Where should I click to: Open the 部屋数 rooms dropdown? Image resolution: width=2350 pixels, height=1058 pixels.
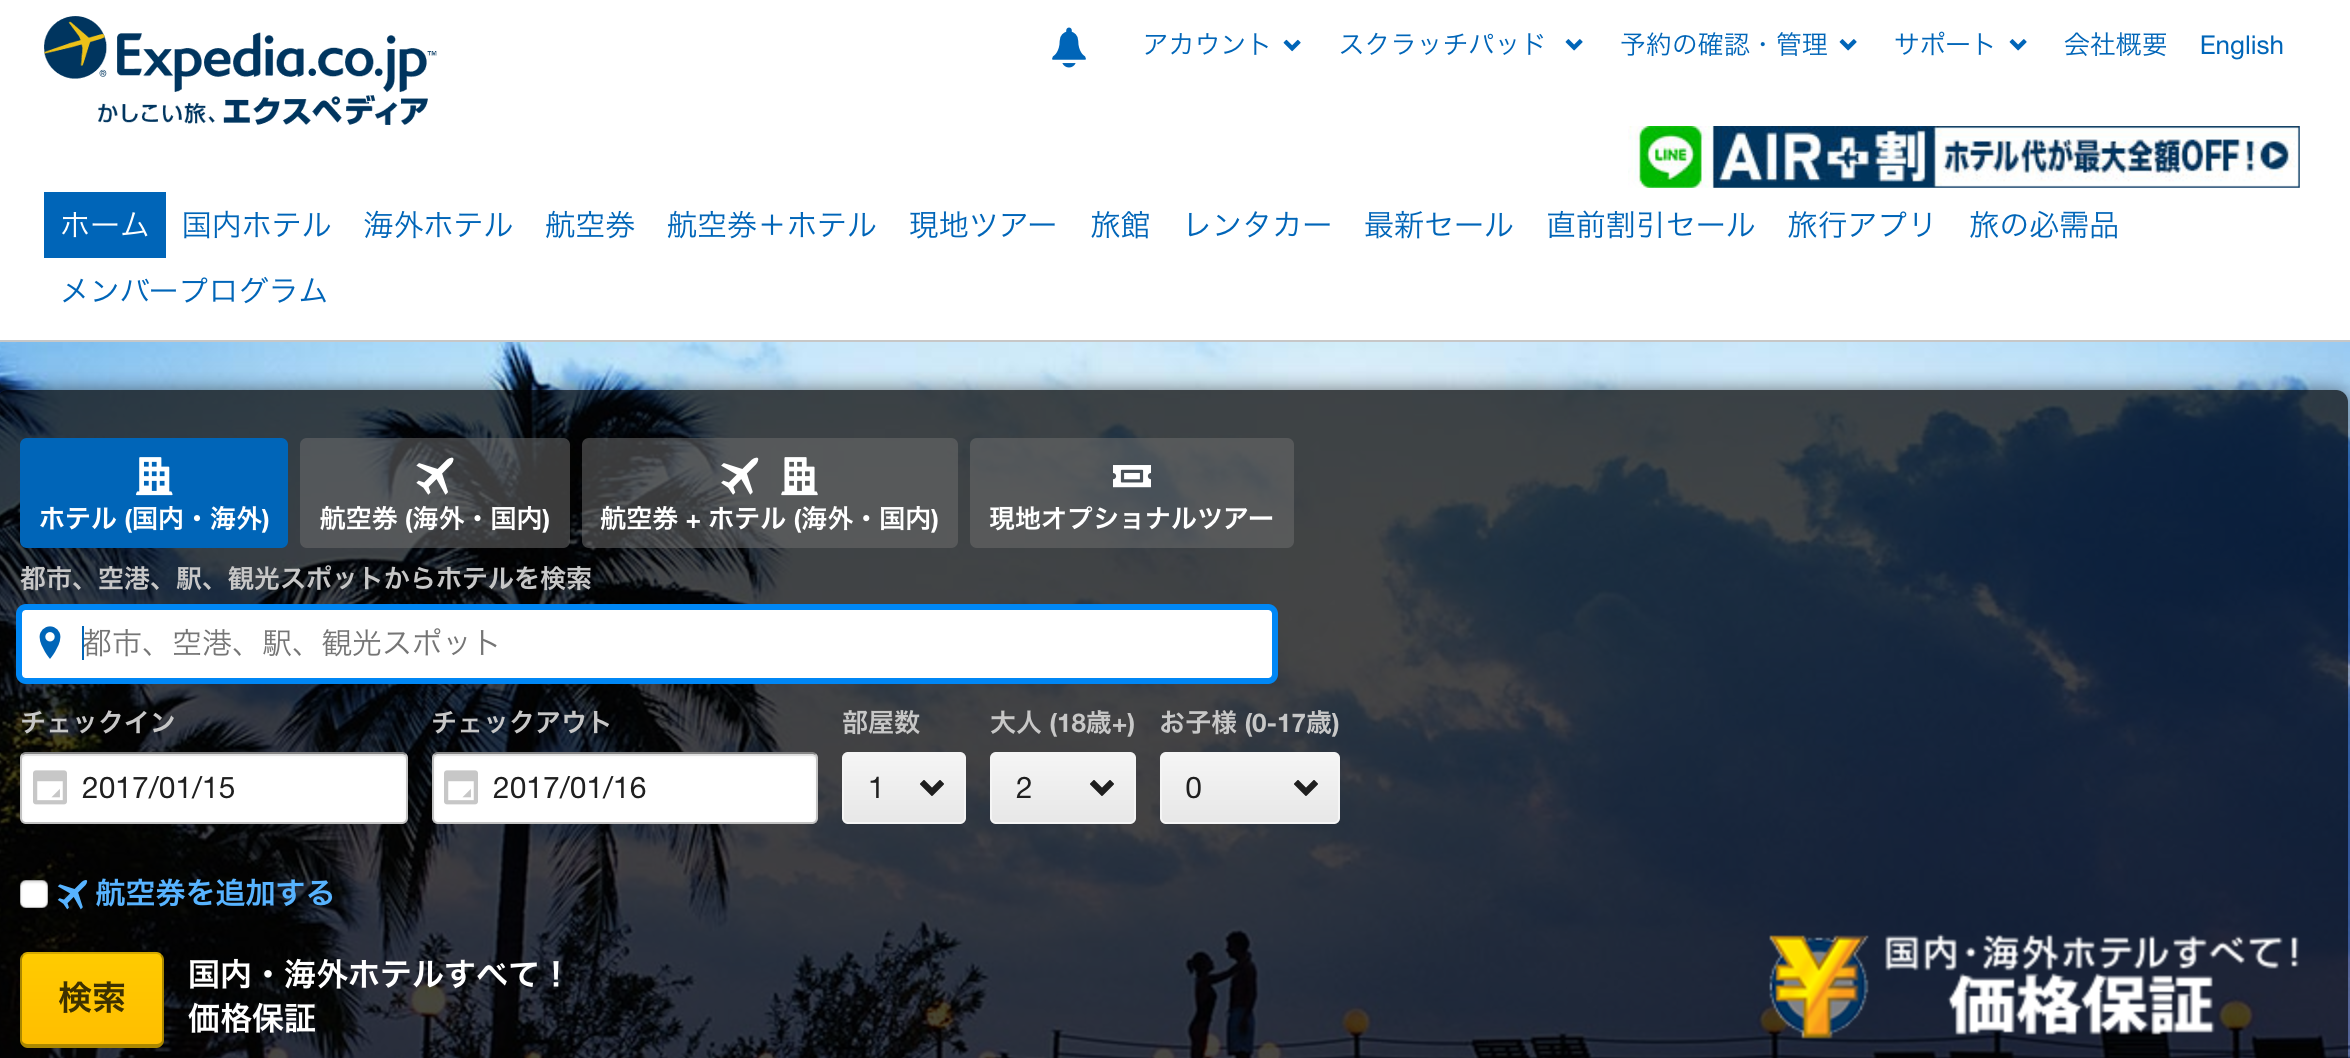point(903,788)
